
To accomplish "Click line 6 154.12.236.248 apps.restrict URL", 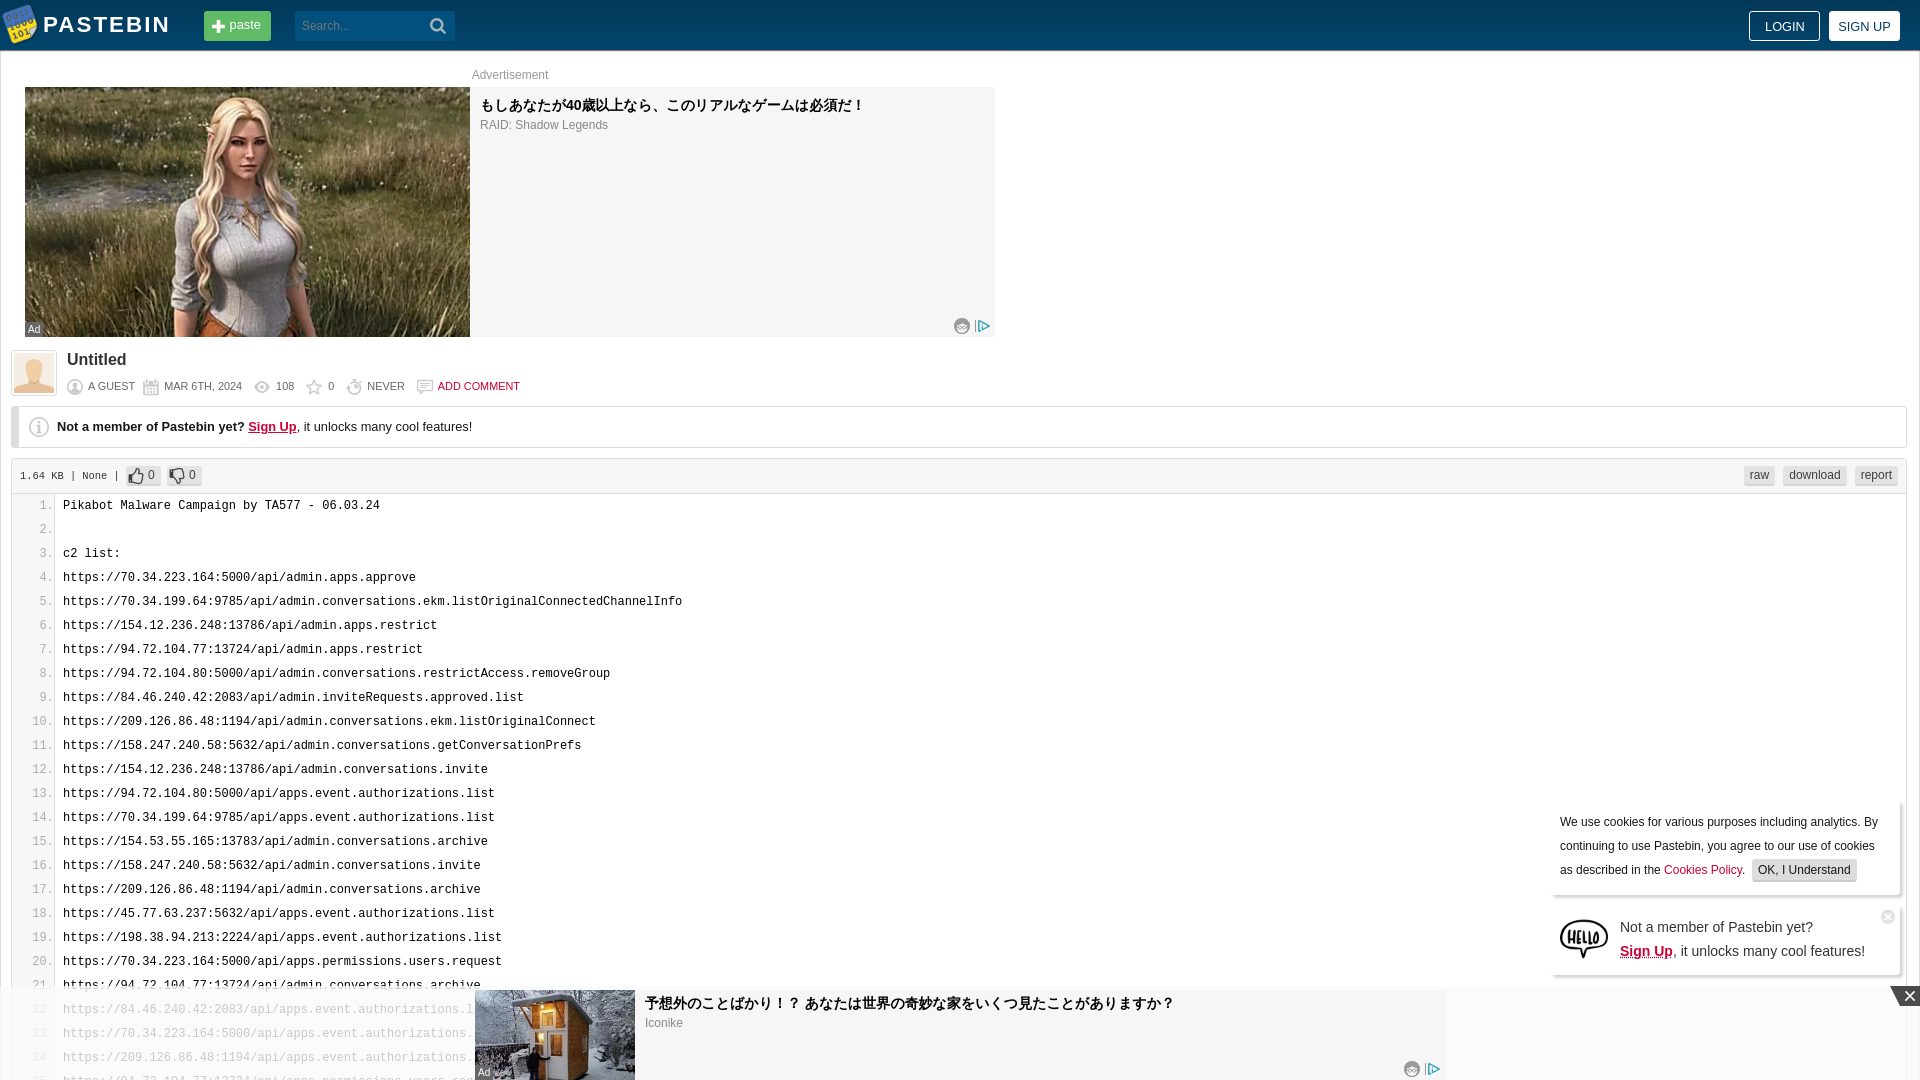I will click(x=250, y=626).
